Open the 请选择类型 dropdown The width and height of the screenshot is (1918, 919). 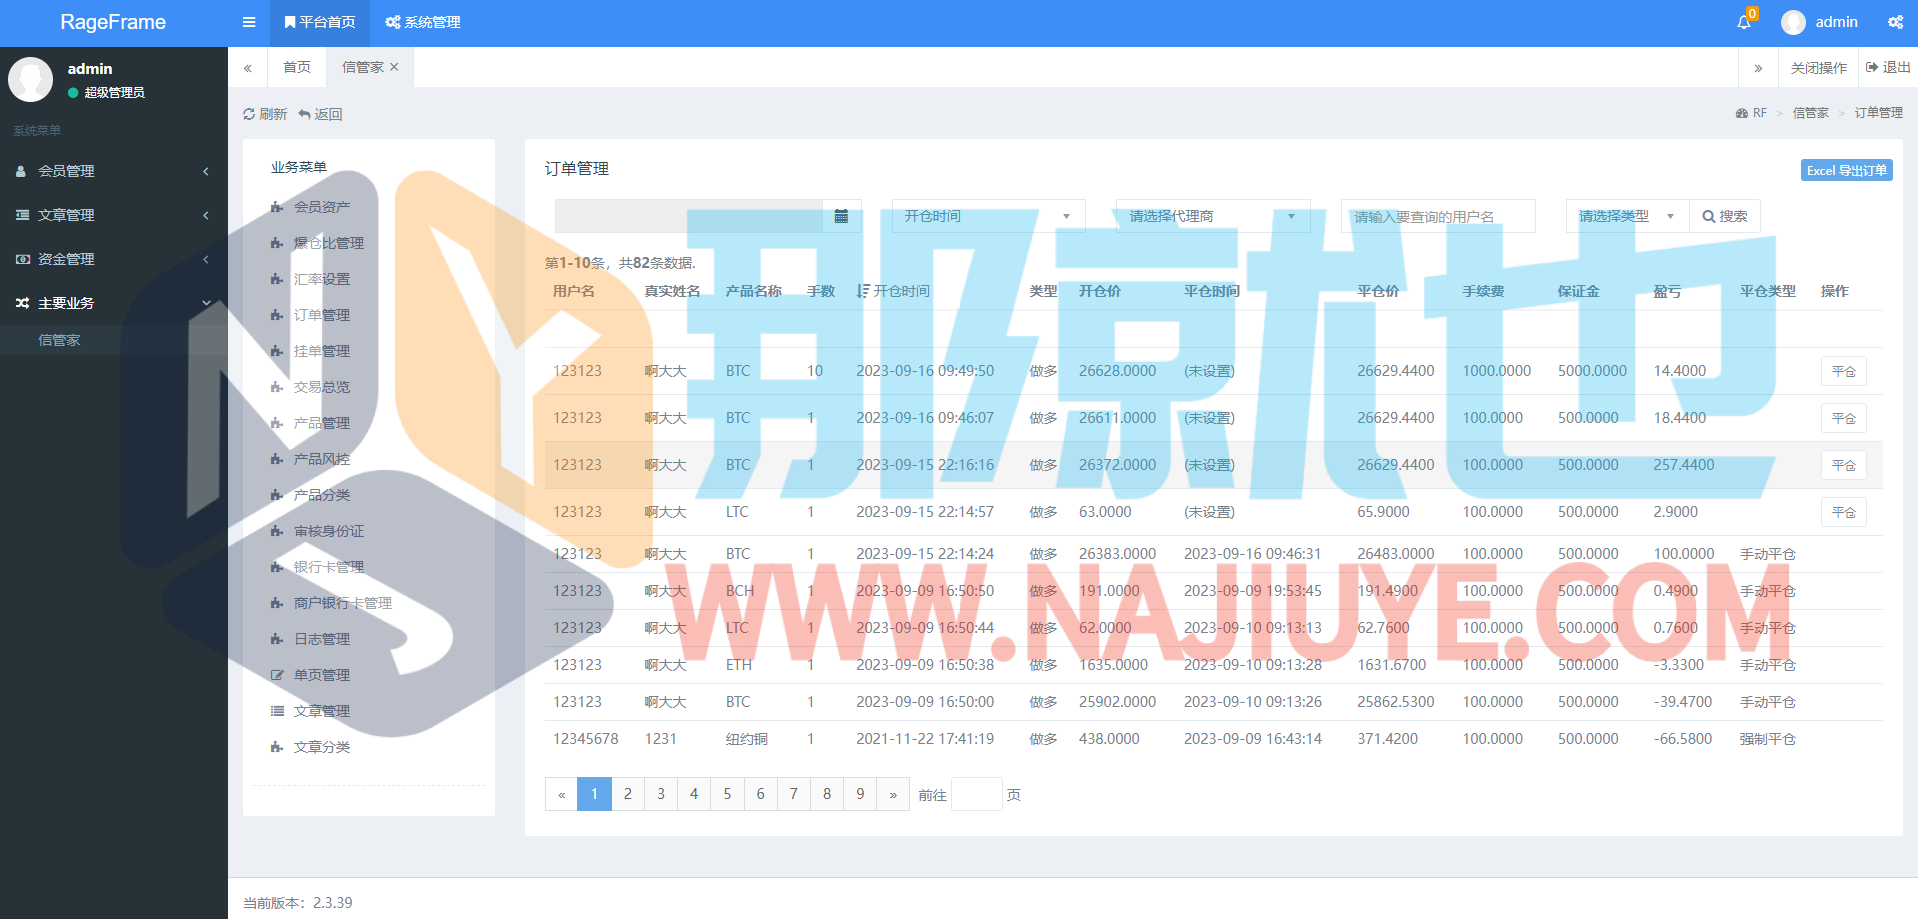pyautogui.click(x=1625, y=216)
